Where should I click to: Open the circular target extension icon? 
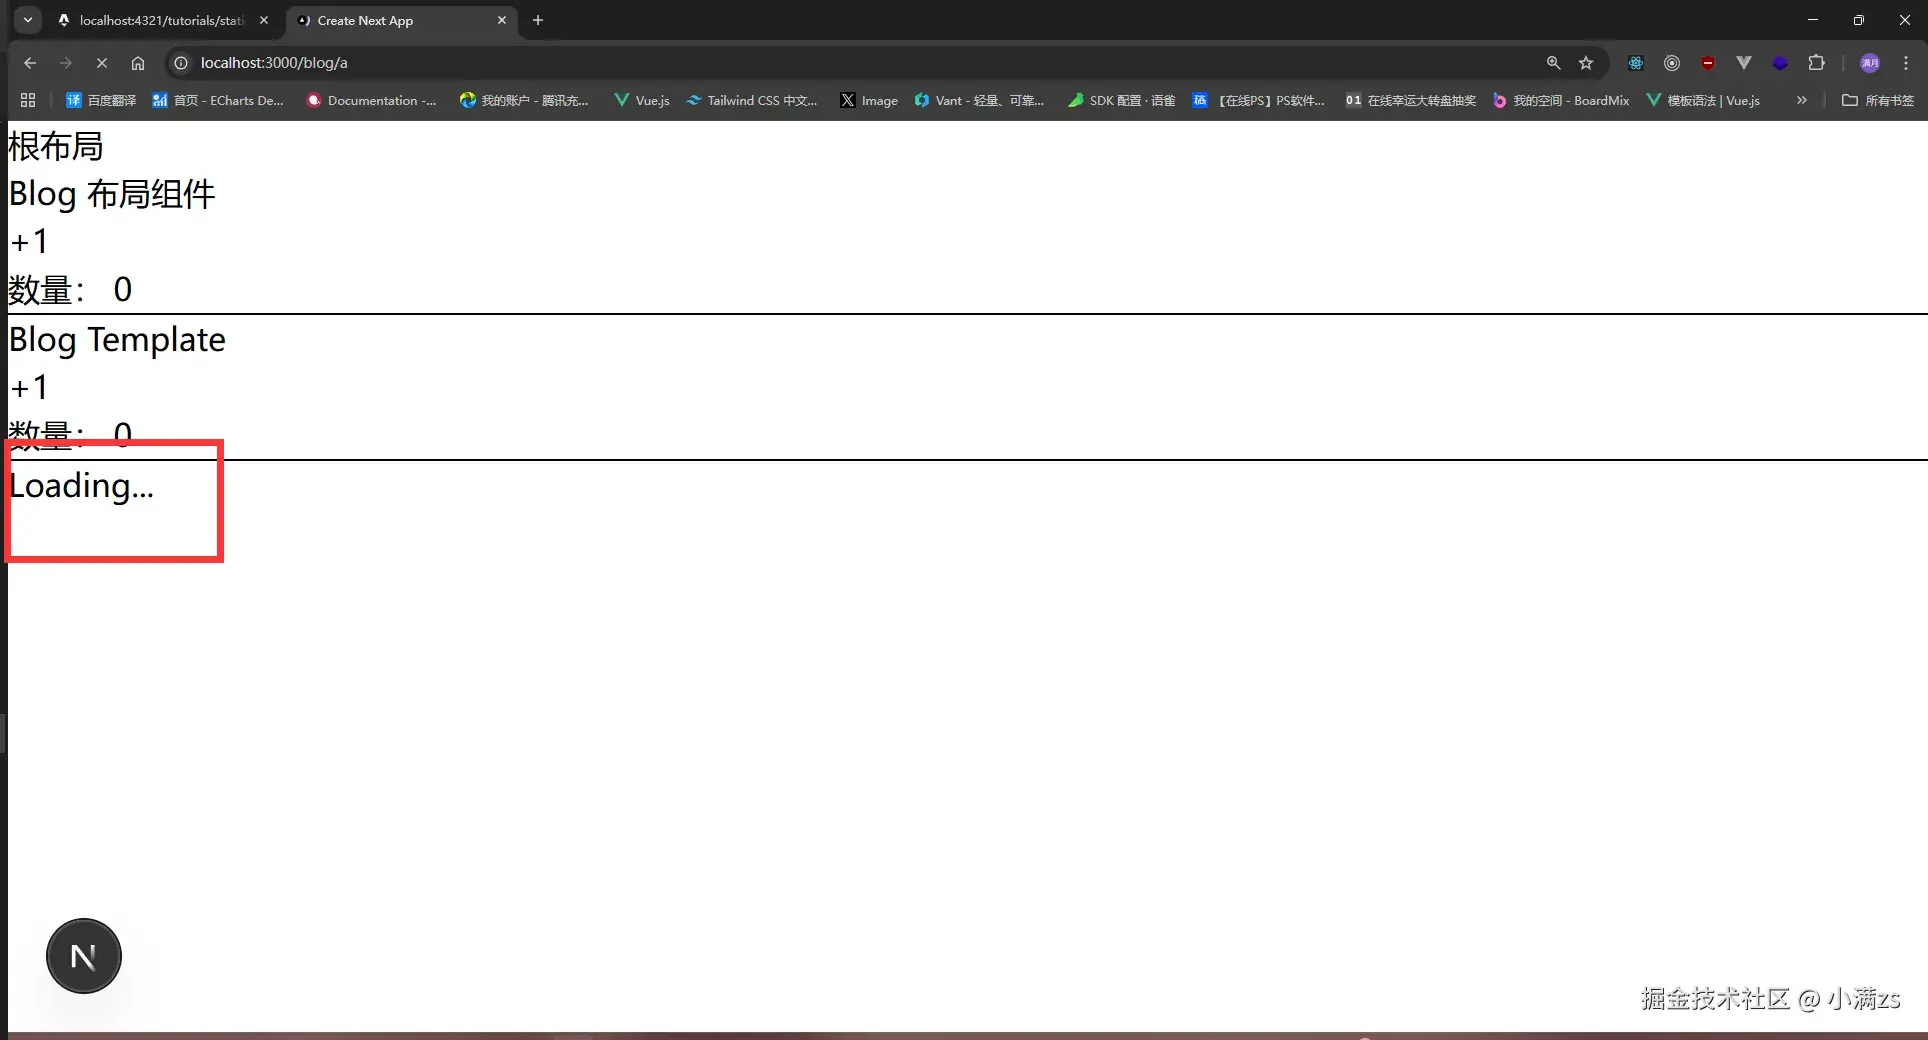pos(1672,63)
